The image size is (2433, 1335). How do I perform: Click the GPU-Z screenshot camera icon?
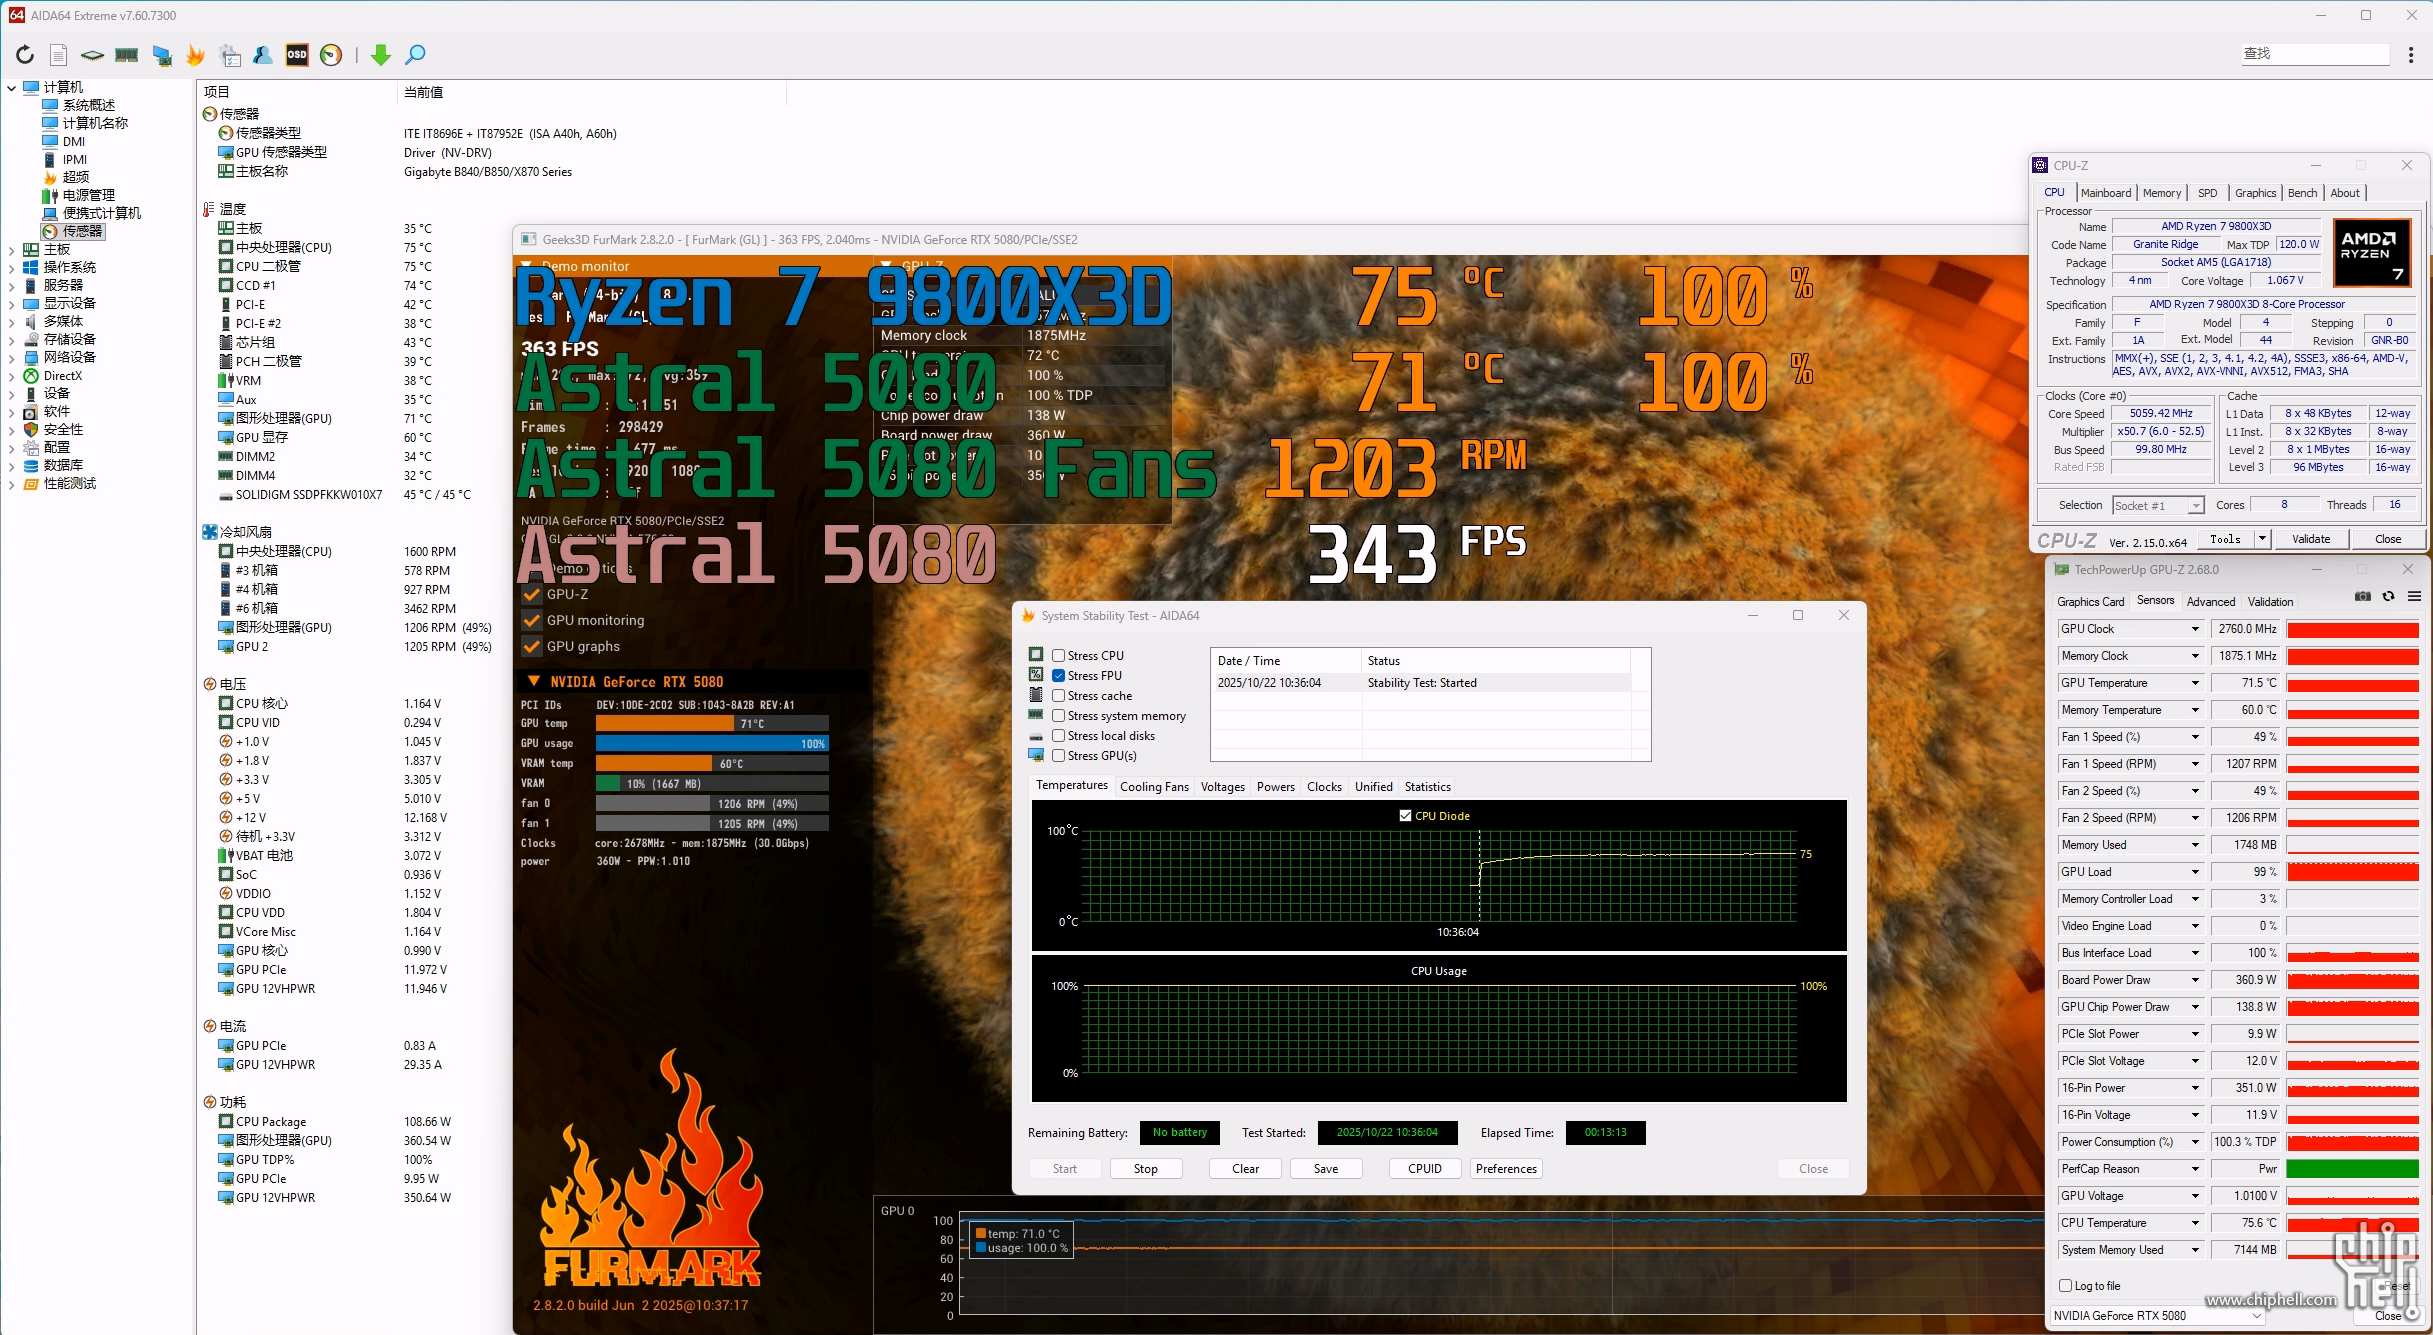2362,596
